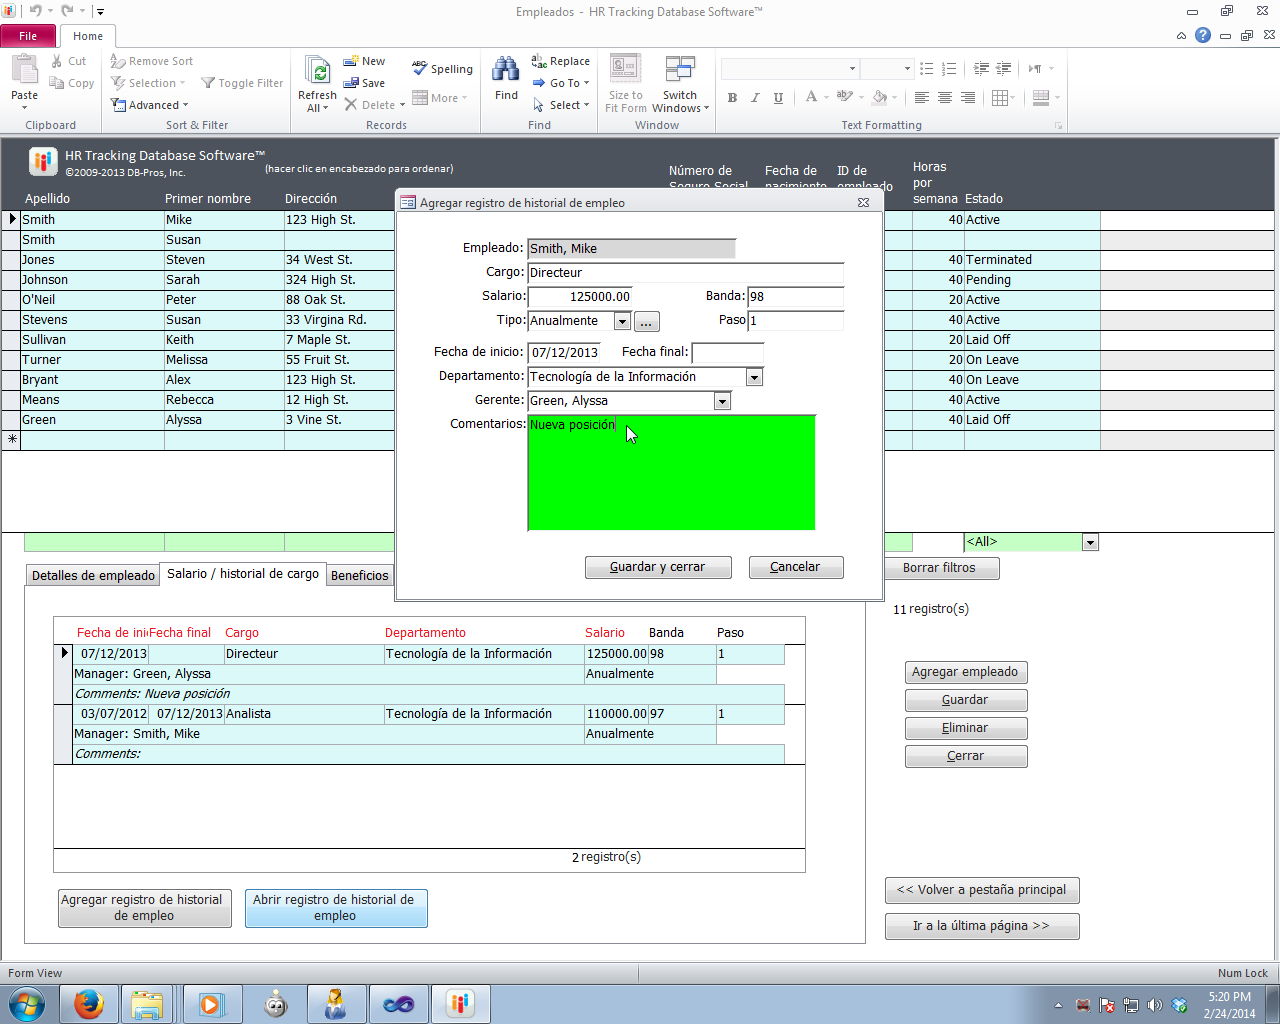Click Volver a pestaña principal button
1280x1024 pixels.
[x=982, y=890]
